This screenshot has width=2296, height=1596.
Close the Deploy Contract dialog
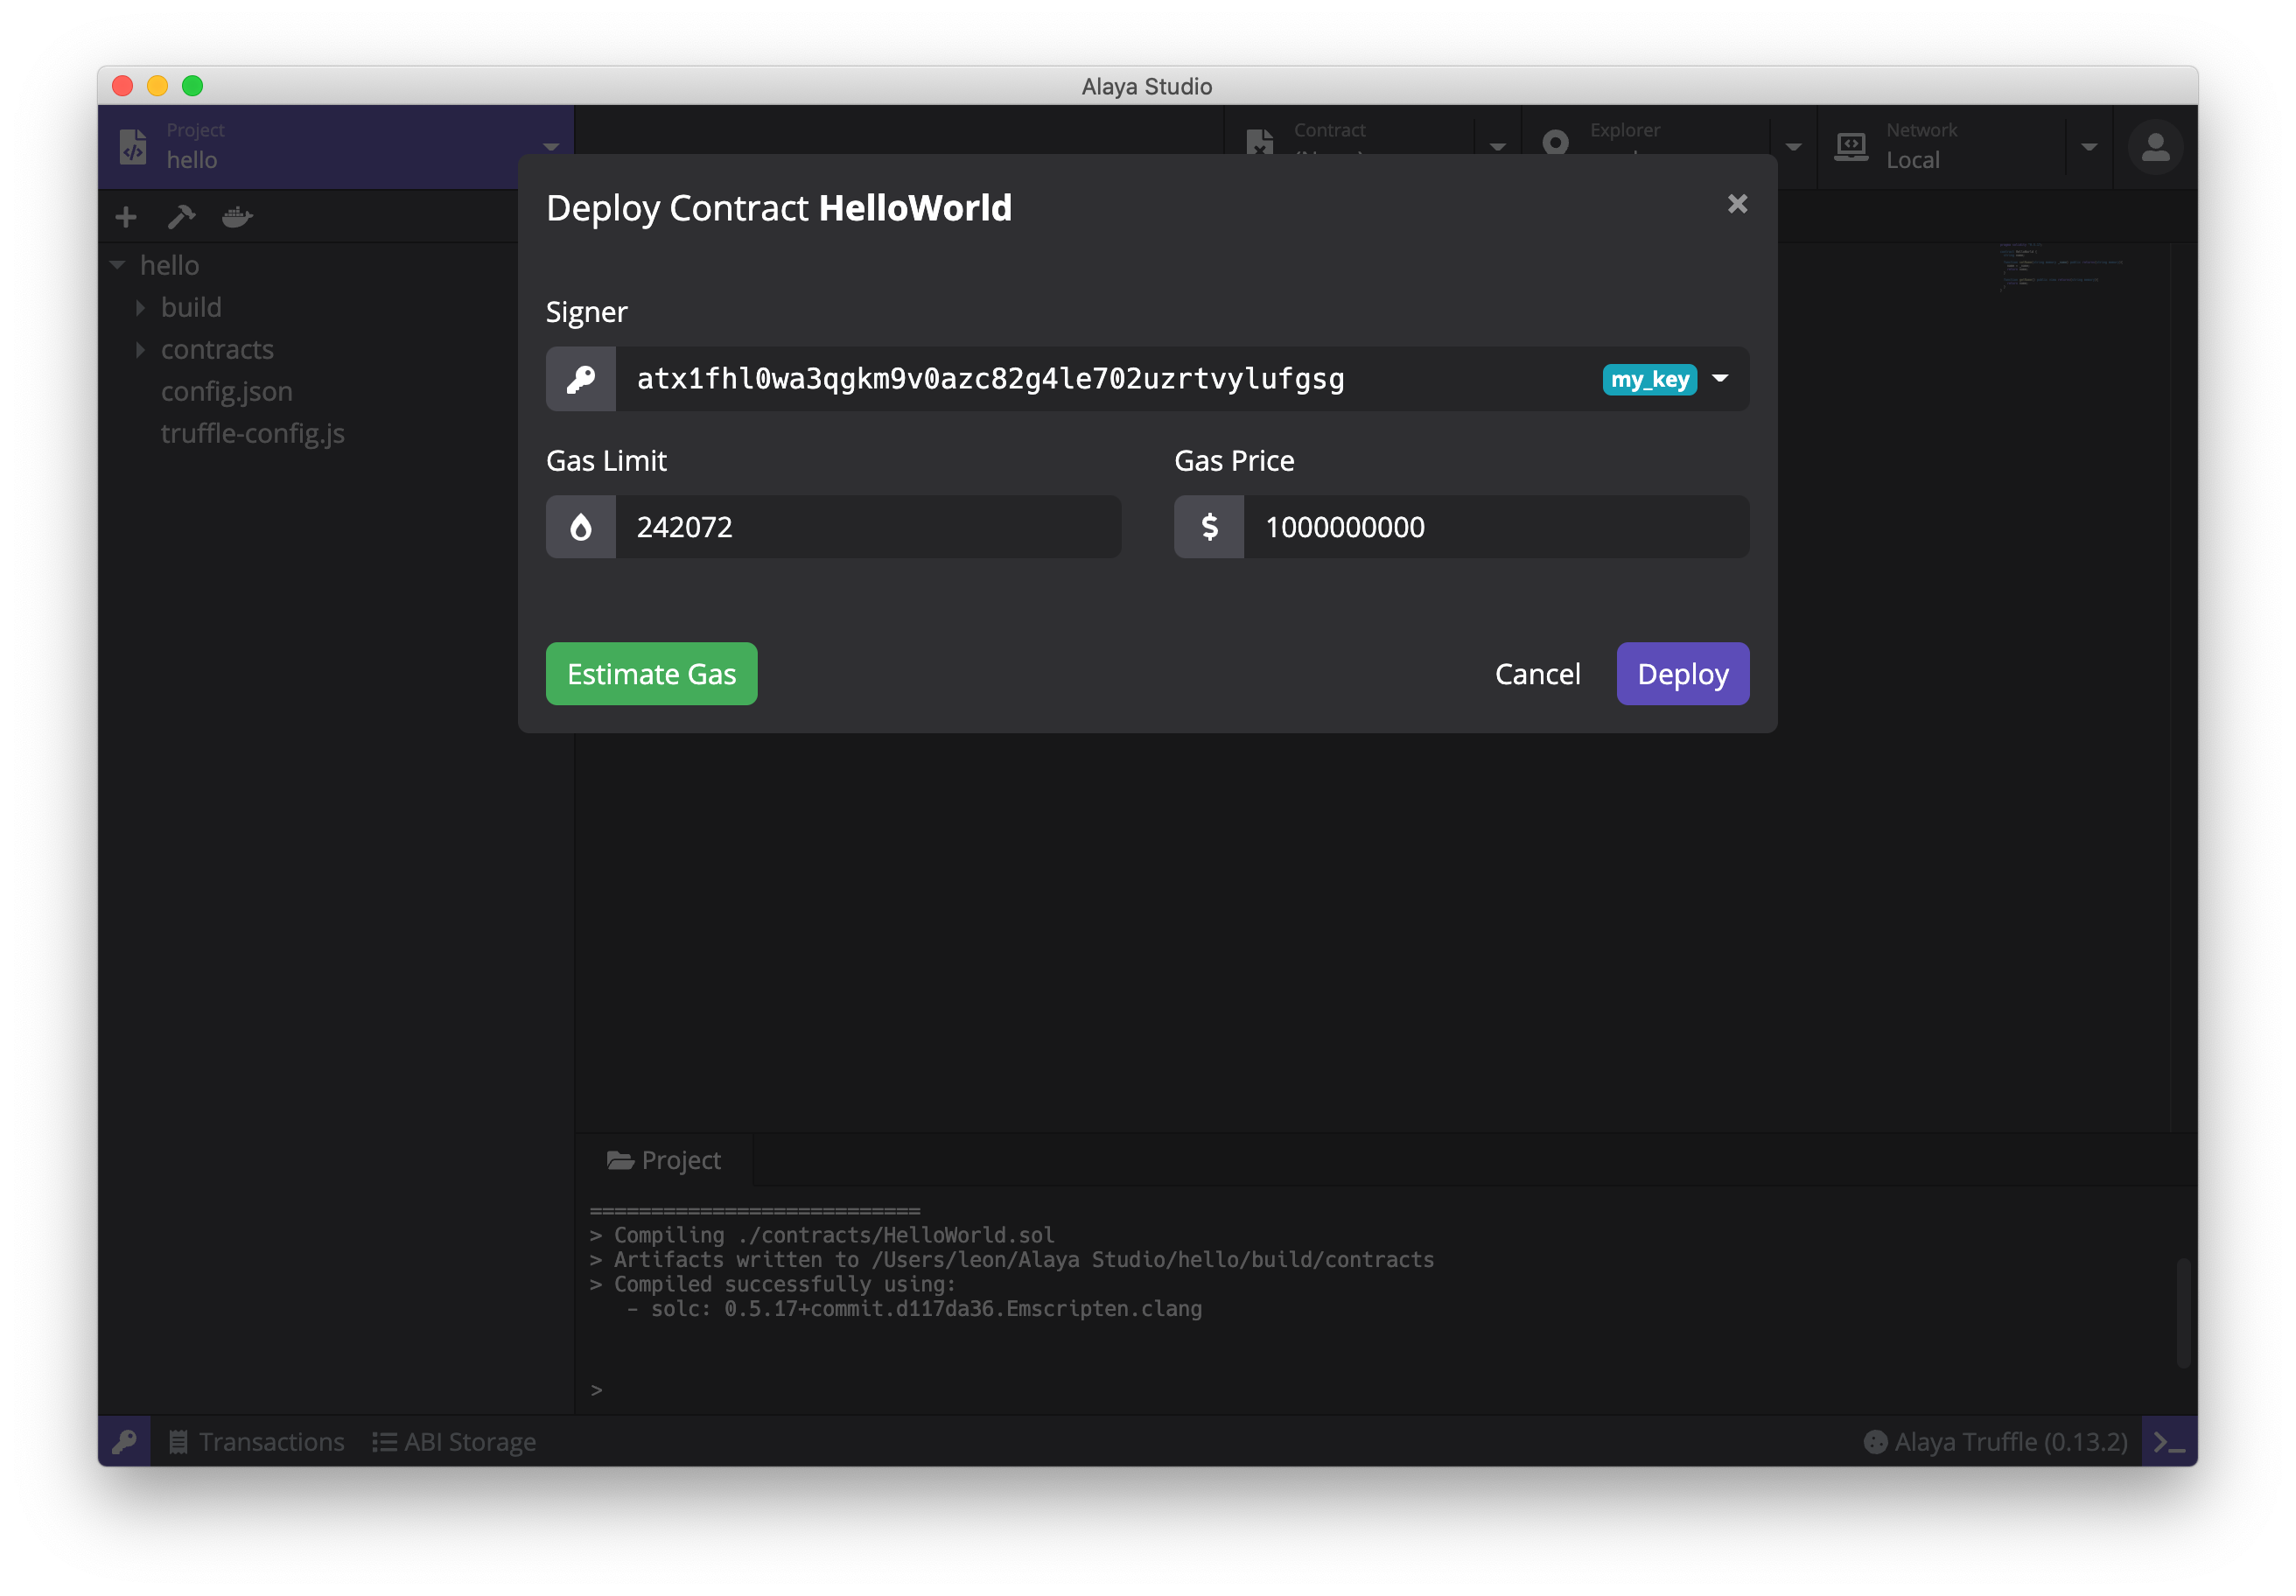pyautogui.click(x=1737, y=204)
